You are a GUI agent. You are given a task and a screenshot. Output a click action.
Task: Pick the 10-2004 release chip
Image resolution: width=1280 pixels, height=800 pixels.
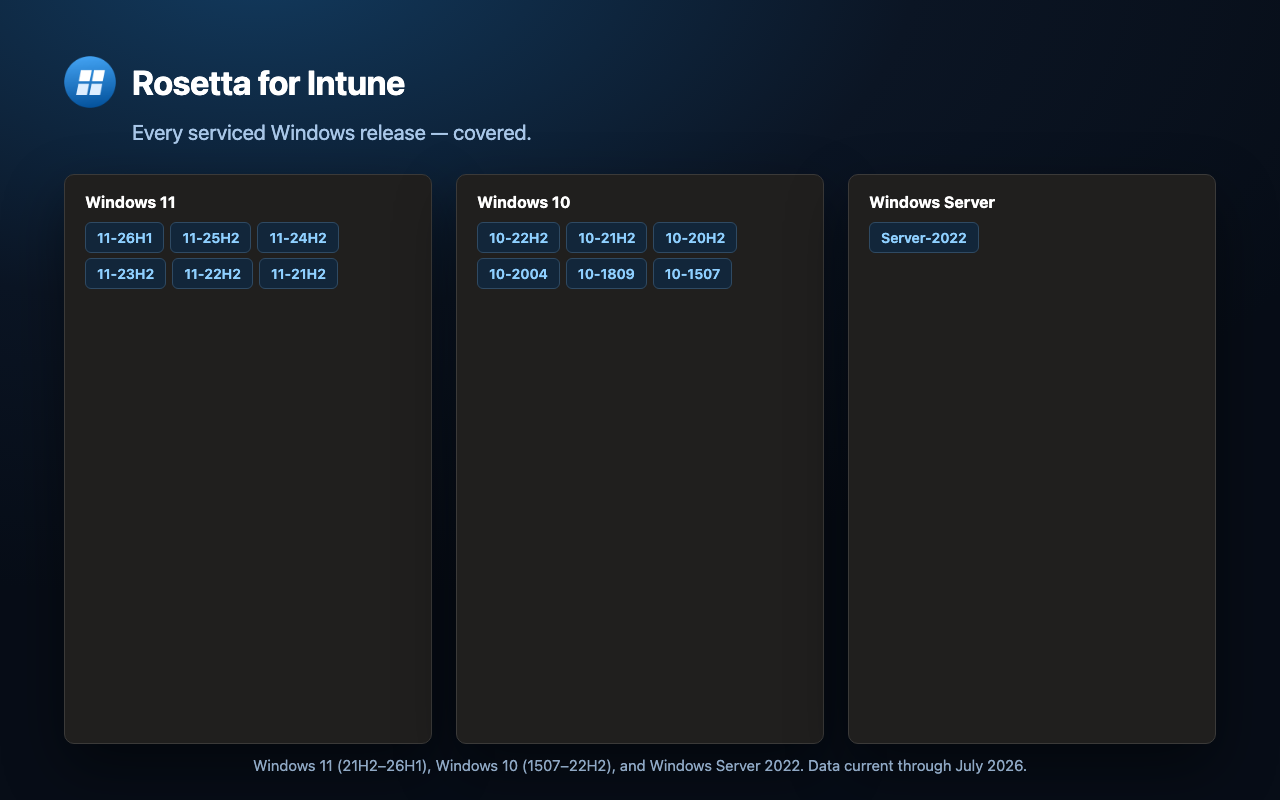pyautogui.click(x=518, y=274)
